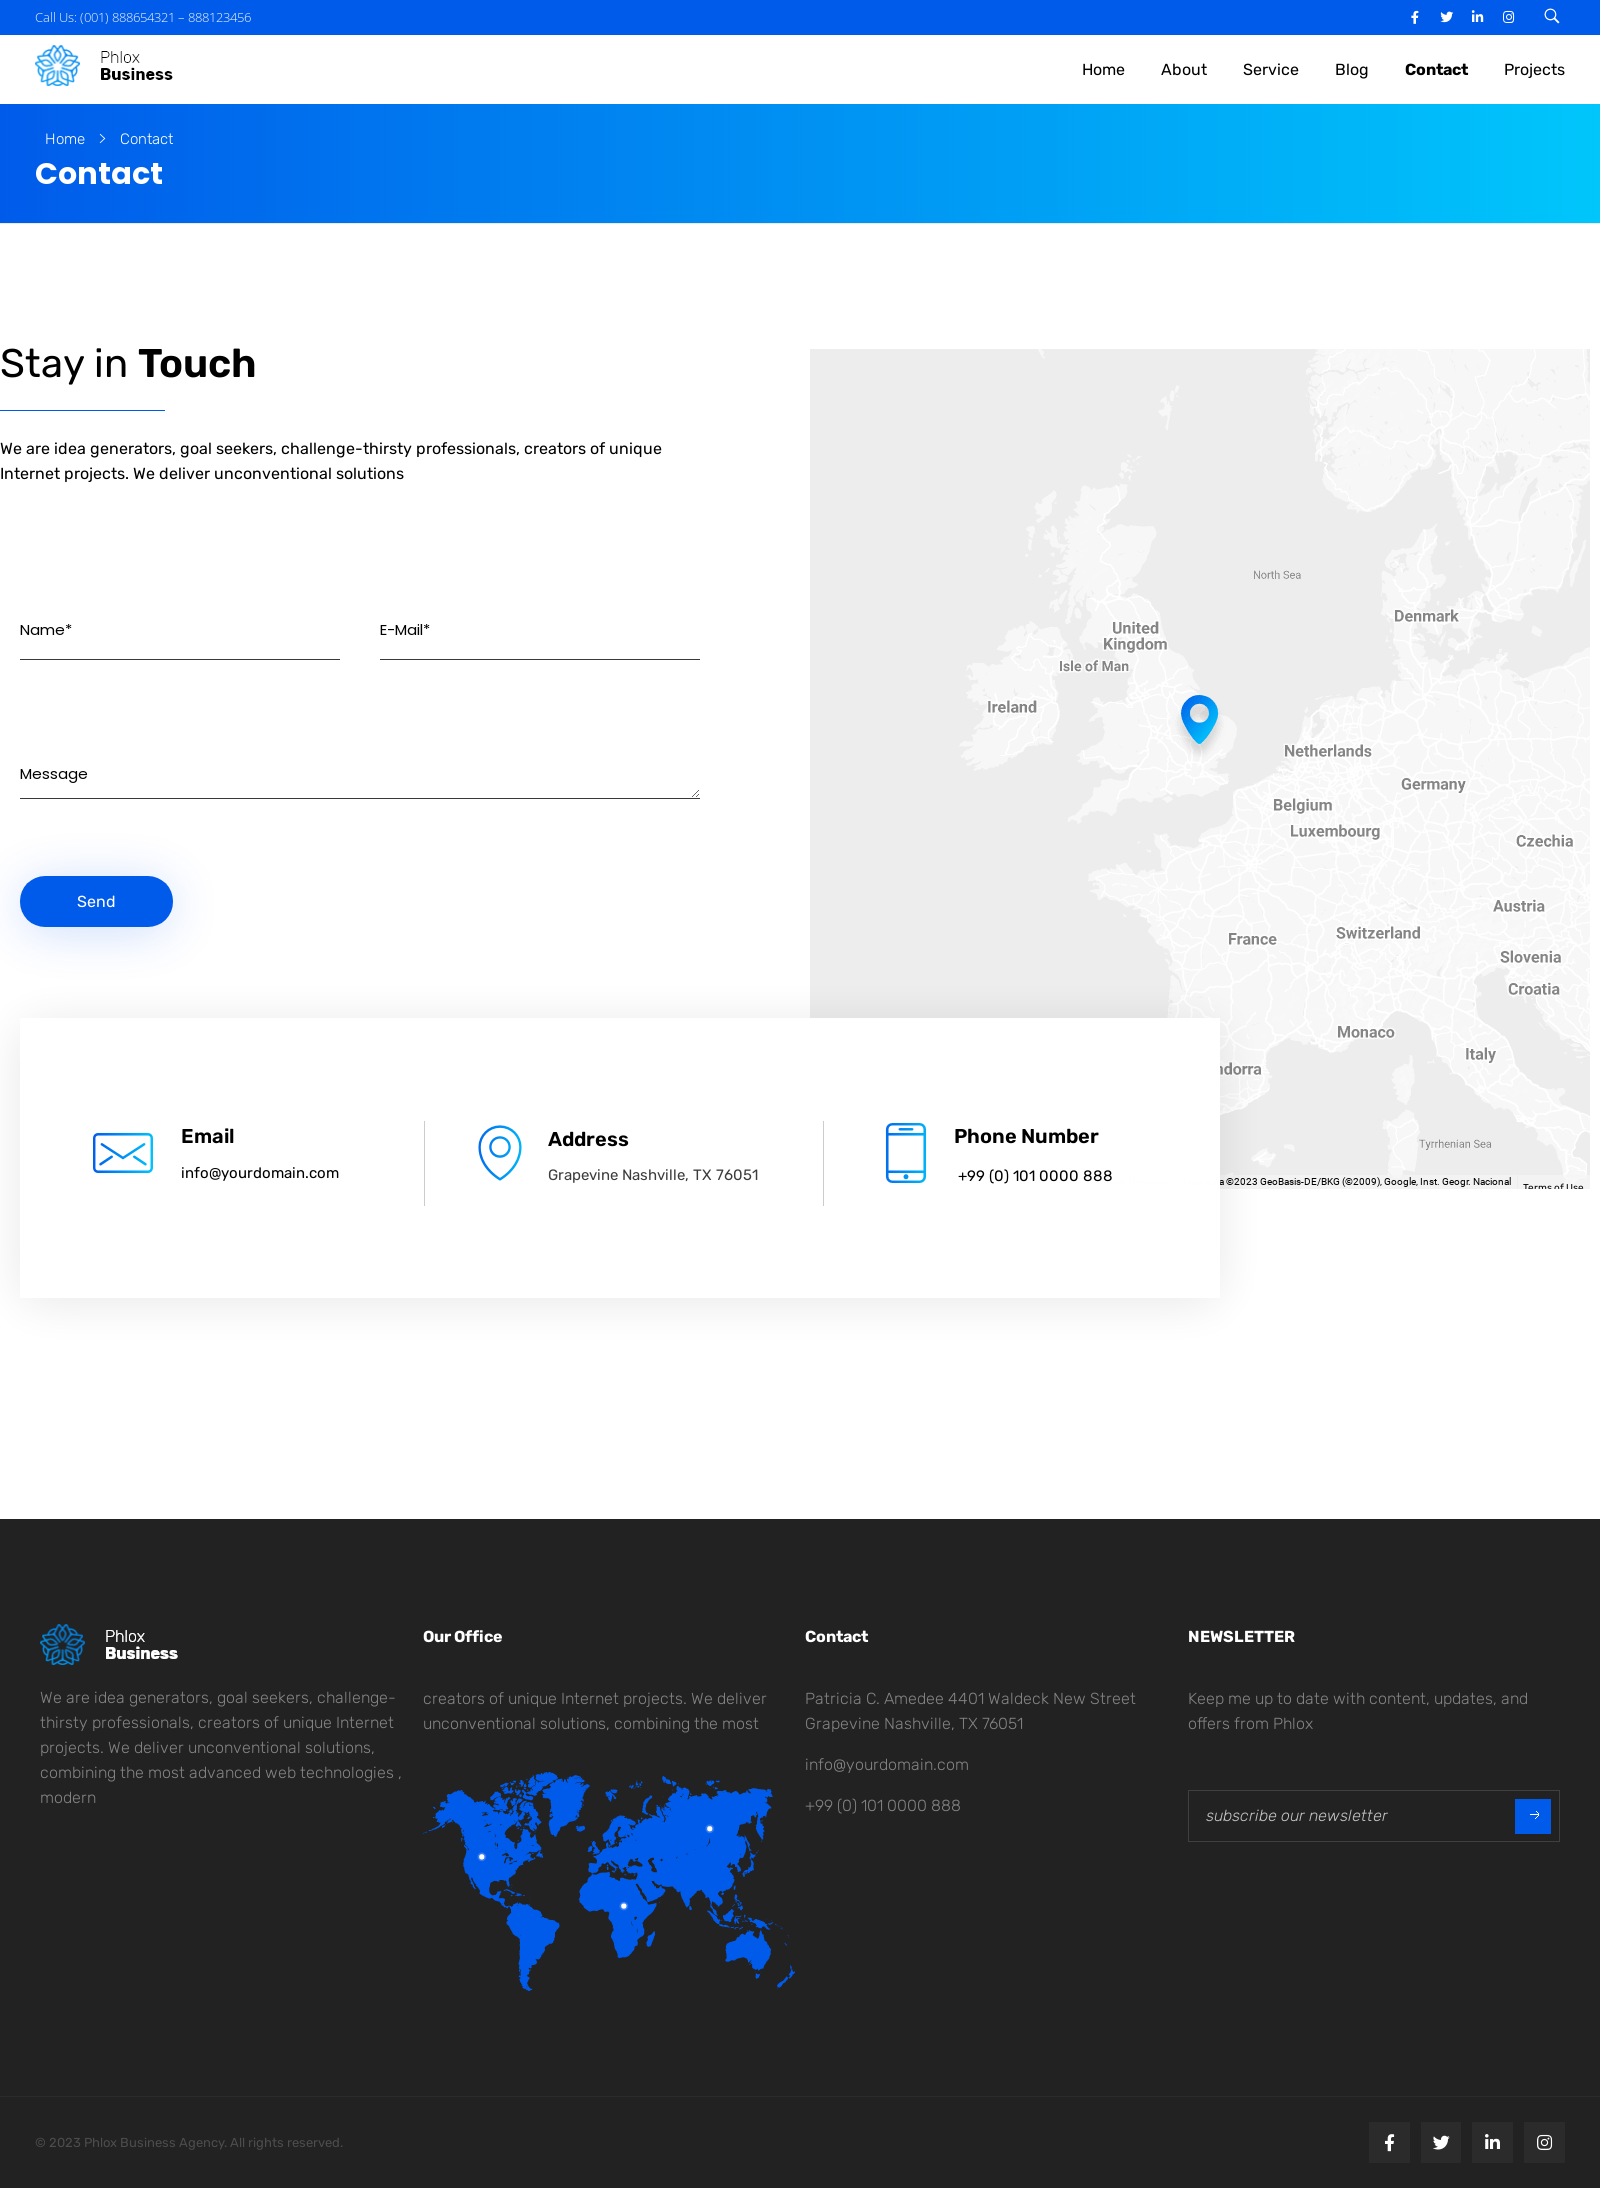The width and height of the screenshot is (1600, 2188).
Task: Click the blue map location pin
Action: [x=1198, y=717]
